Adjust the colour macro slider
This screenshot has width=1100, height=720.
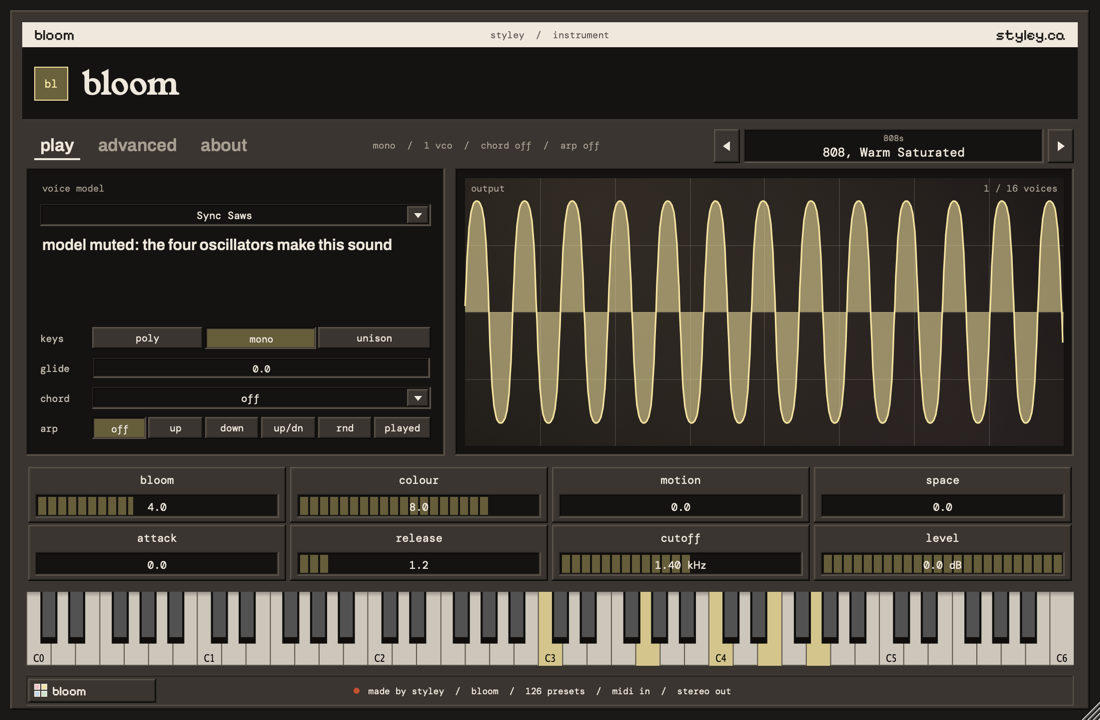coord(419,506)
